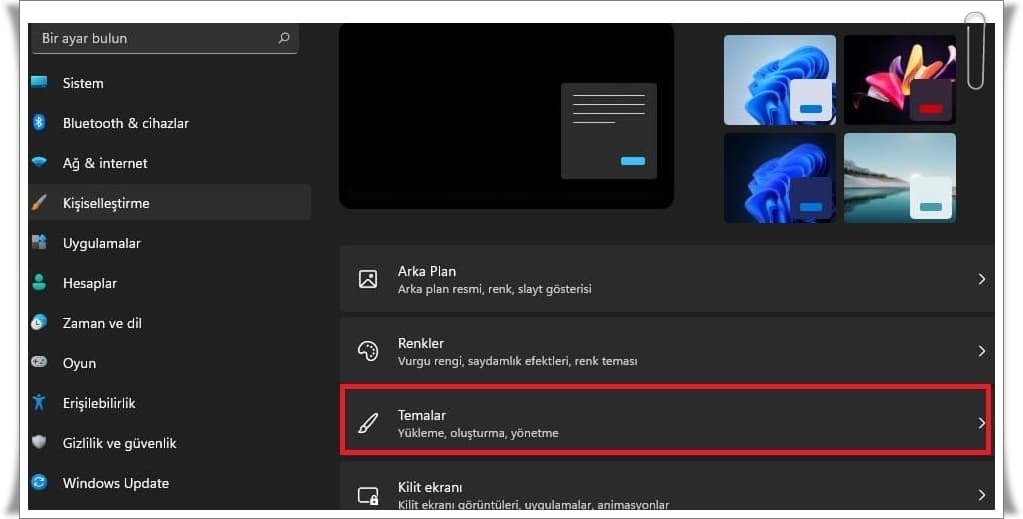Click 'Vurgu rengi, saydamlık efektleri, renk teması' text
The width and height of the screenshot is (1023, 519).
[x=517, y=360]
